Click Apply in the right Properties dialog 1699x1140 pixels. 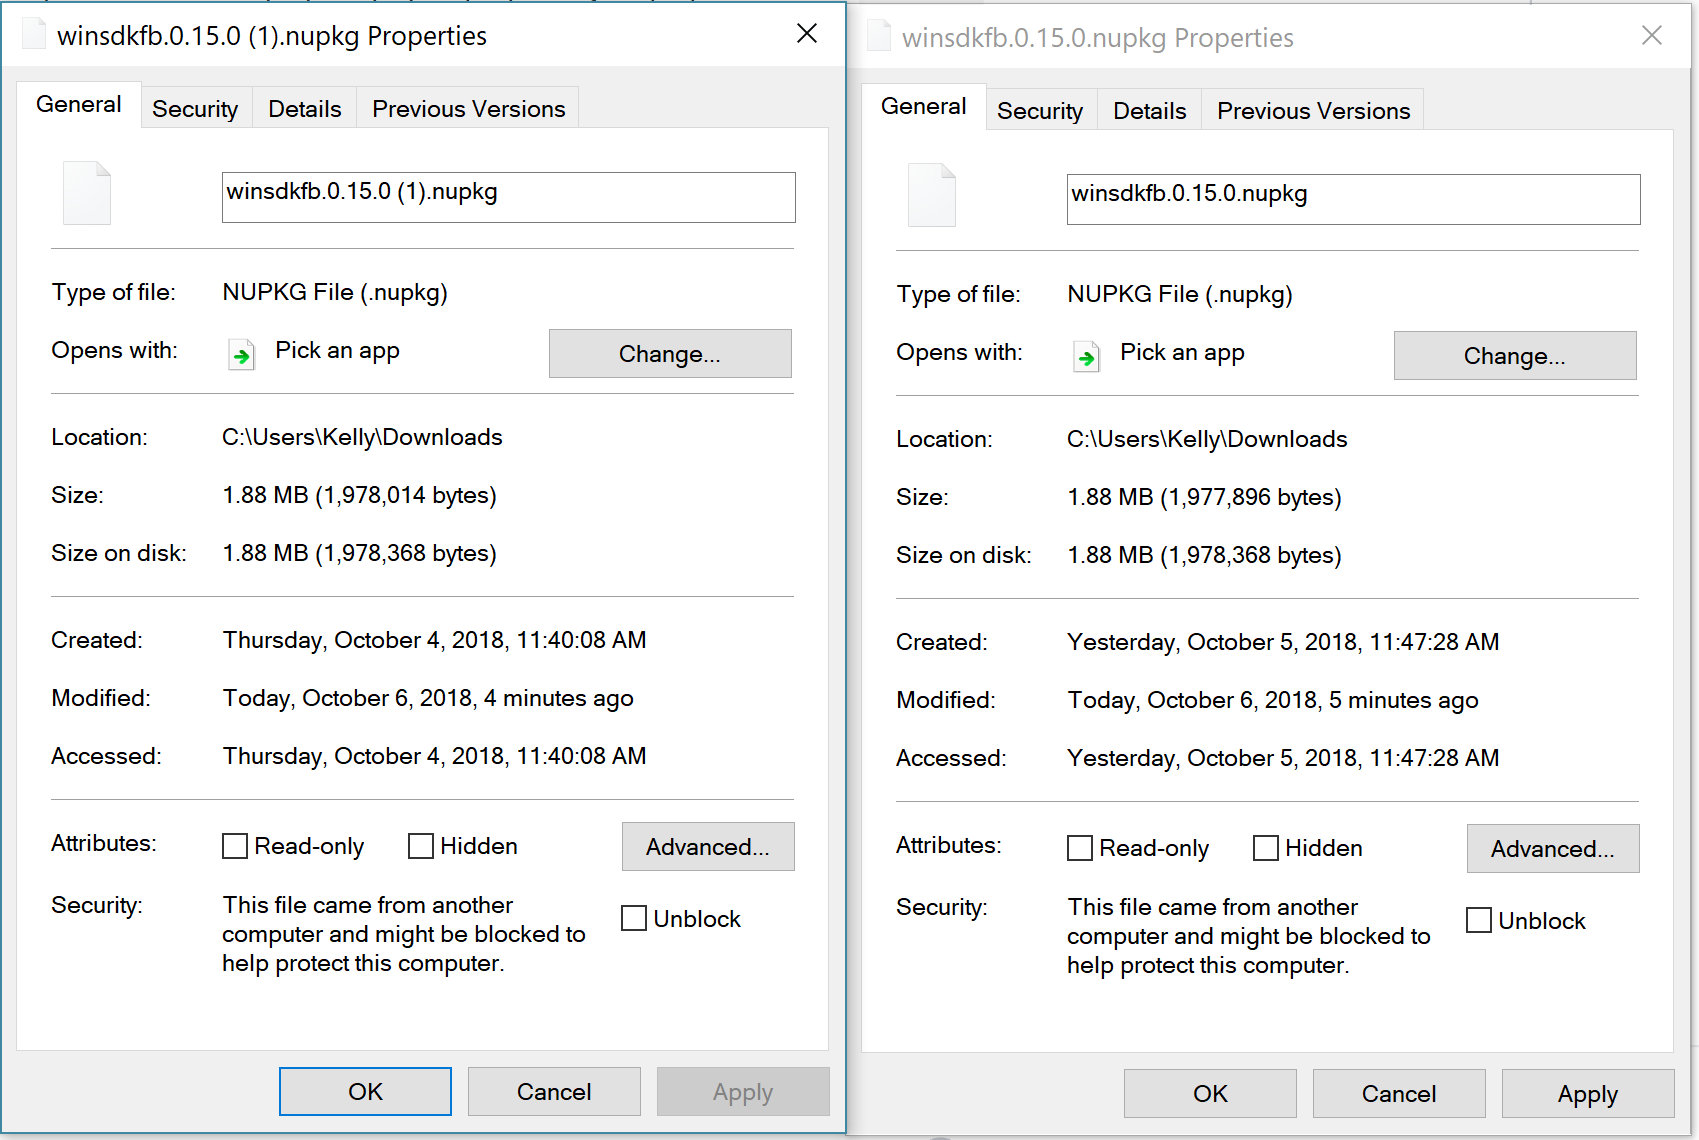tap(1586, 1093)
